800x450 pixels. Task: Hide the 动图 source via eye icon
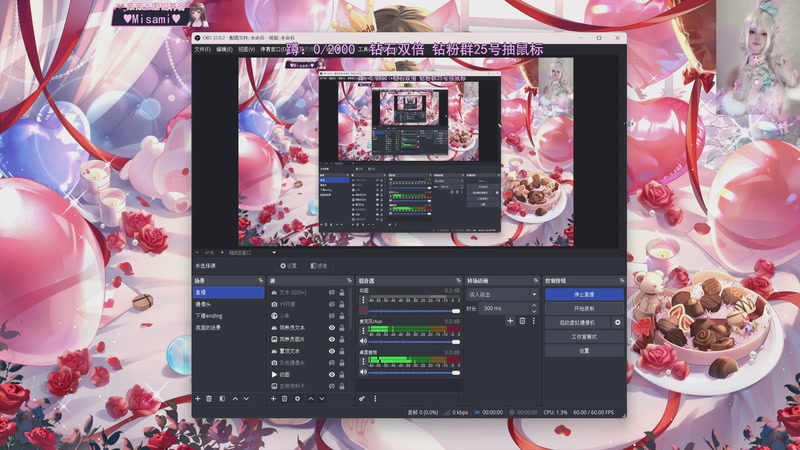pos(332,374)
